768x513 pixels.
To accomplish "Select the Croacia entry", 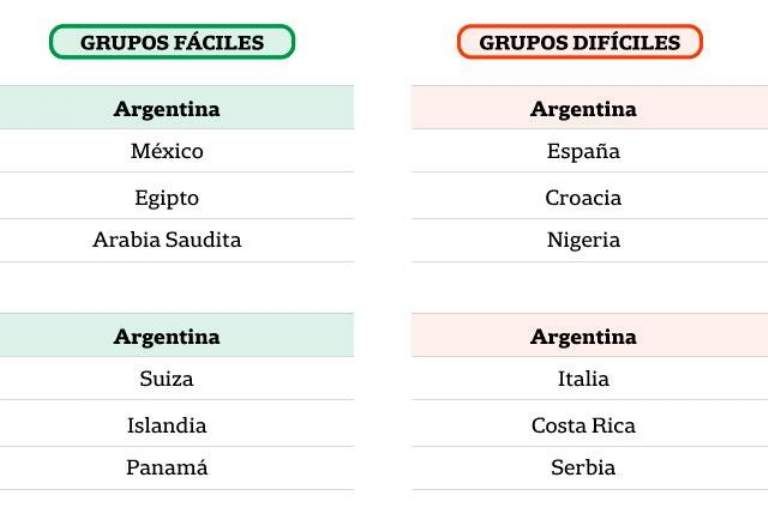I will tap(583, 197).
